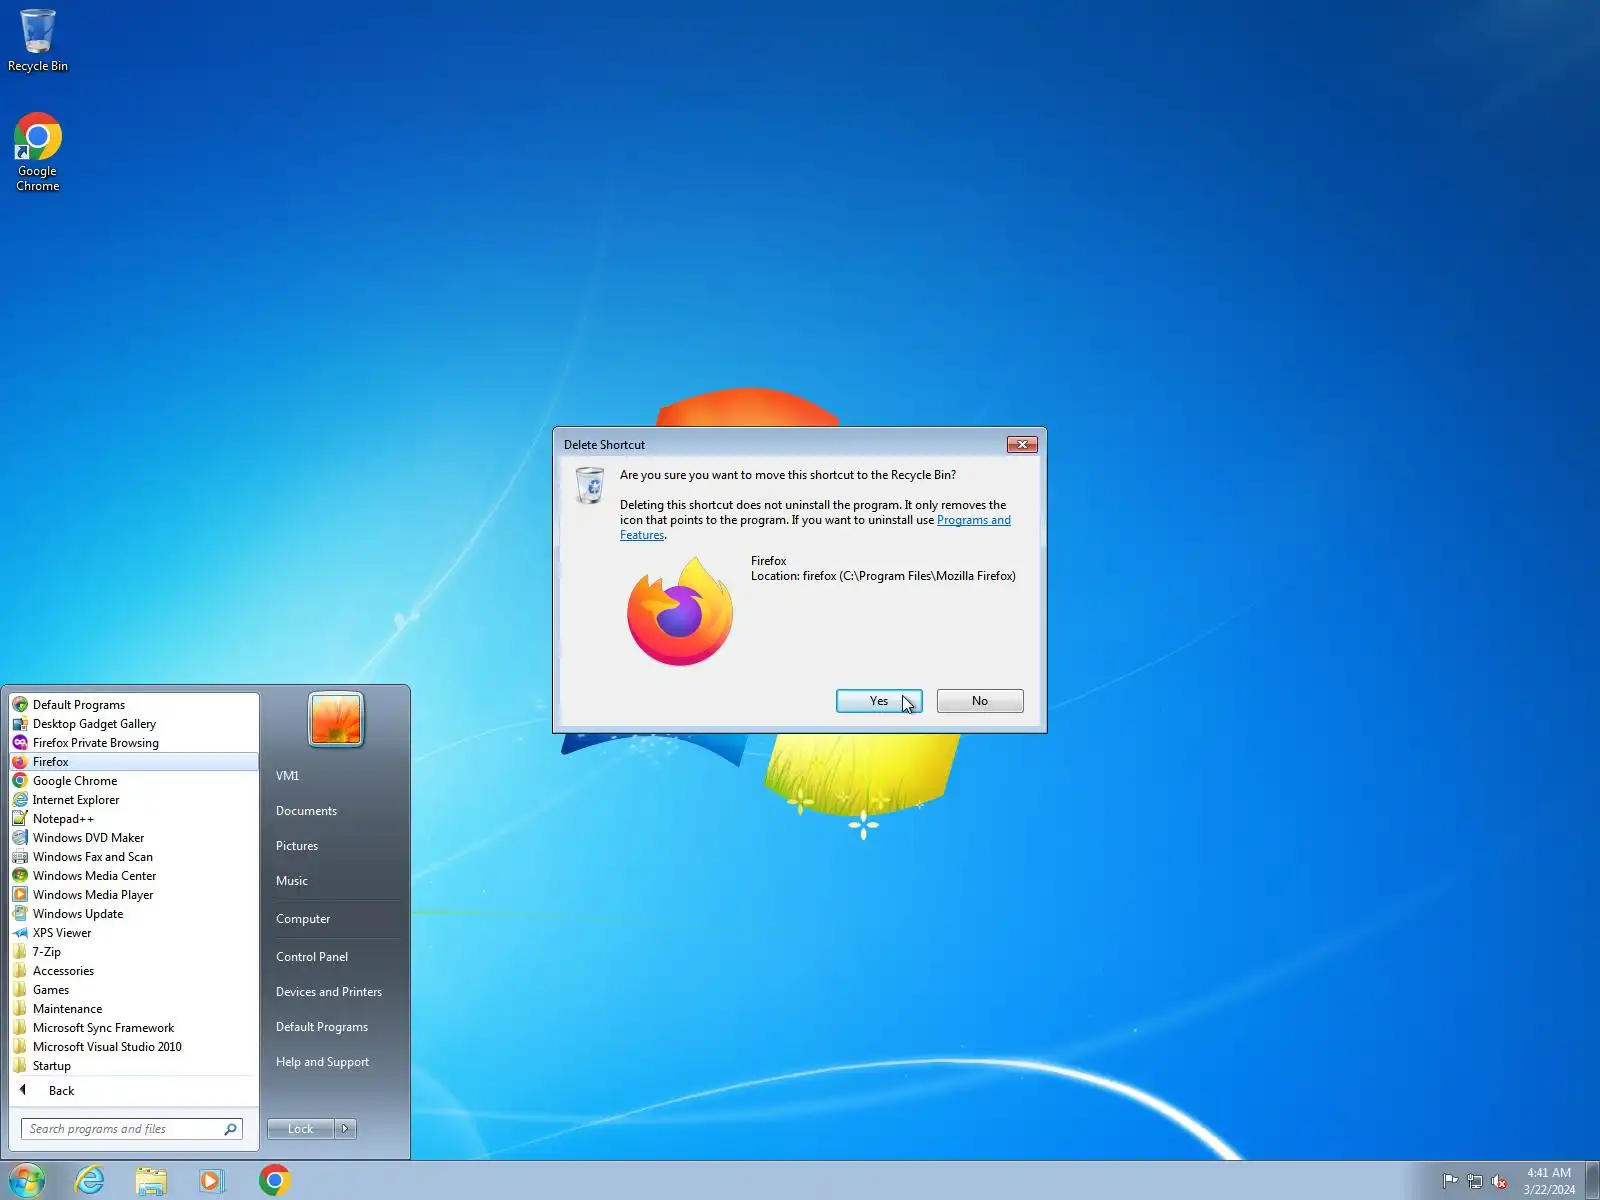Click the search magnifier icon in Start menu
The width and height of the screenshot is (1600, 1200).
230,1129
